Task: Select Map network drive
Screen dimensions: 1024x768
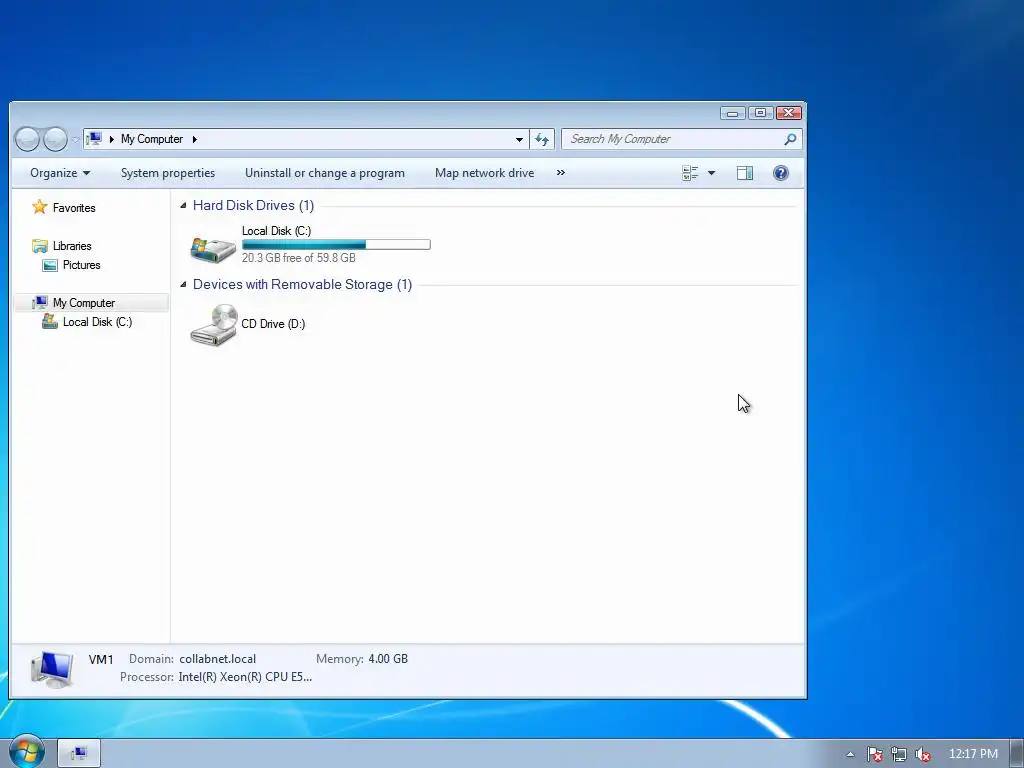Action: 485,173
